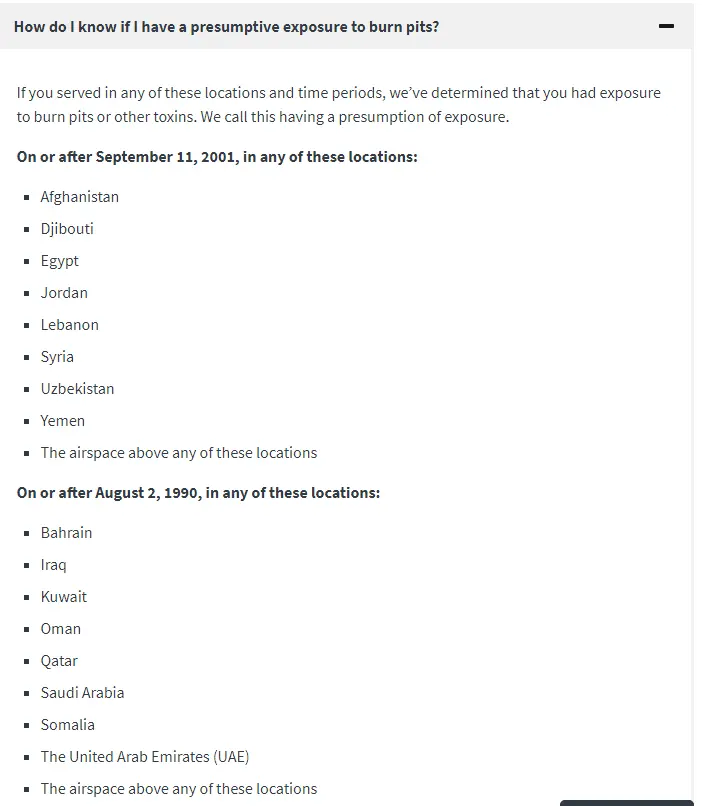This screenshot has width=702, height=806.
Task: Click the Egypt list entry
Action: [x=59, y=261]
